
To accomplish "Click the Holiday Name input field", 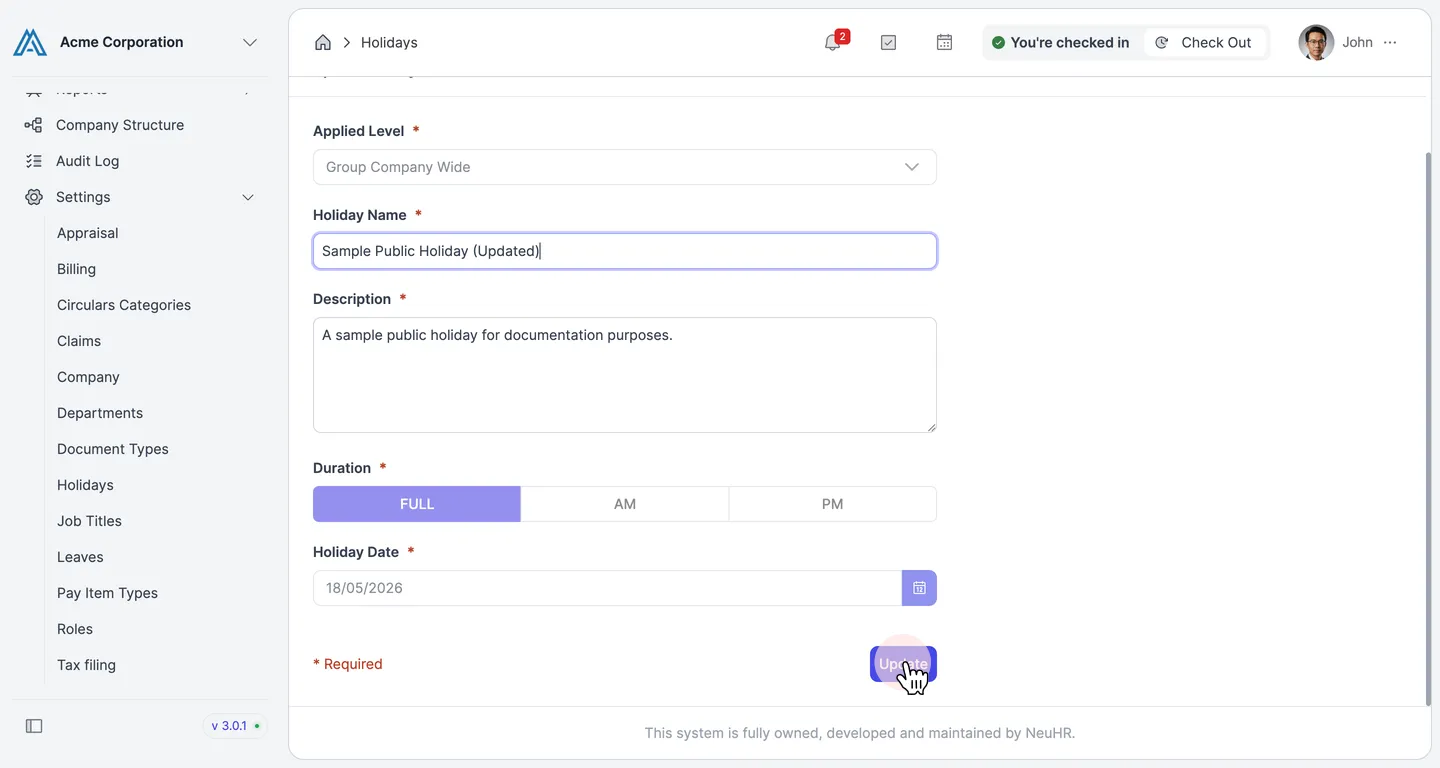I will point(625,251).
